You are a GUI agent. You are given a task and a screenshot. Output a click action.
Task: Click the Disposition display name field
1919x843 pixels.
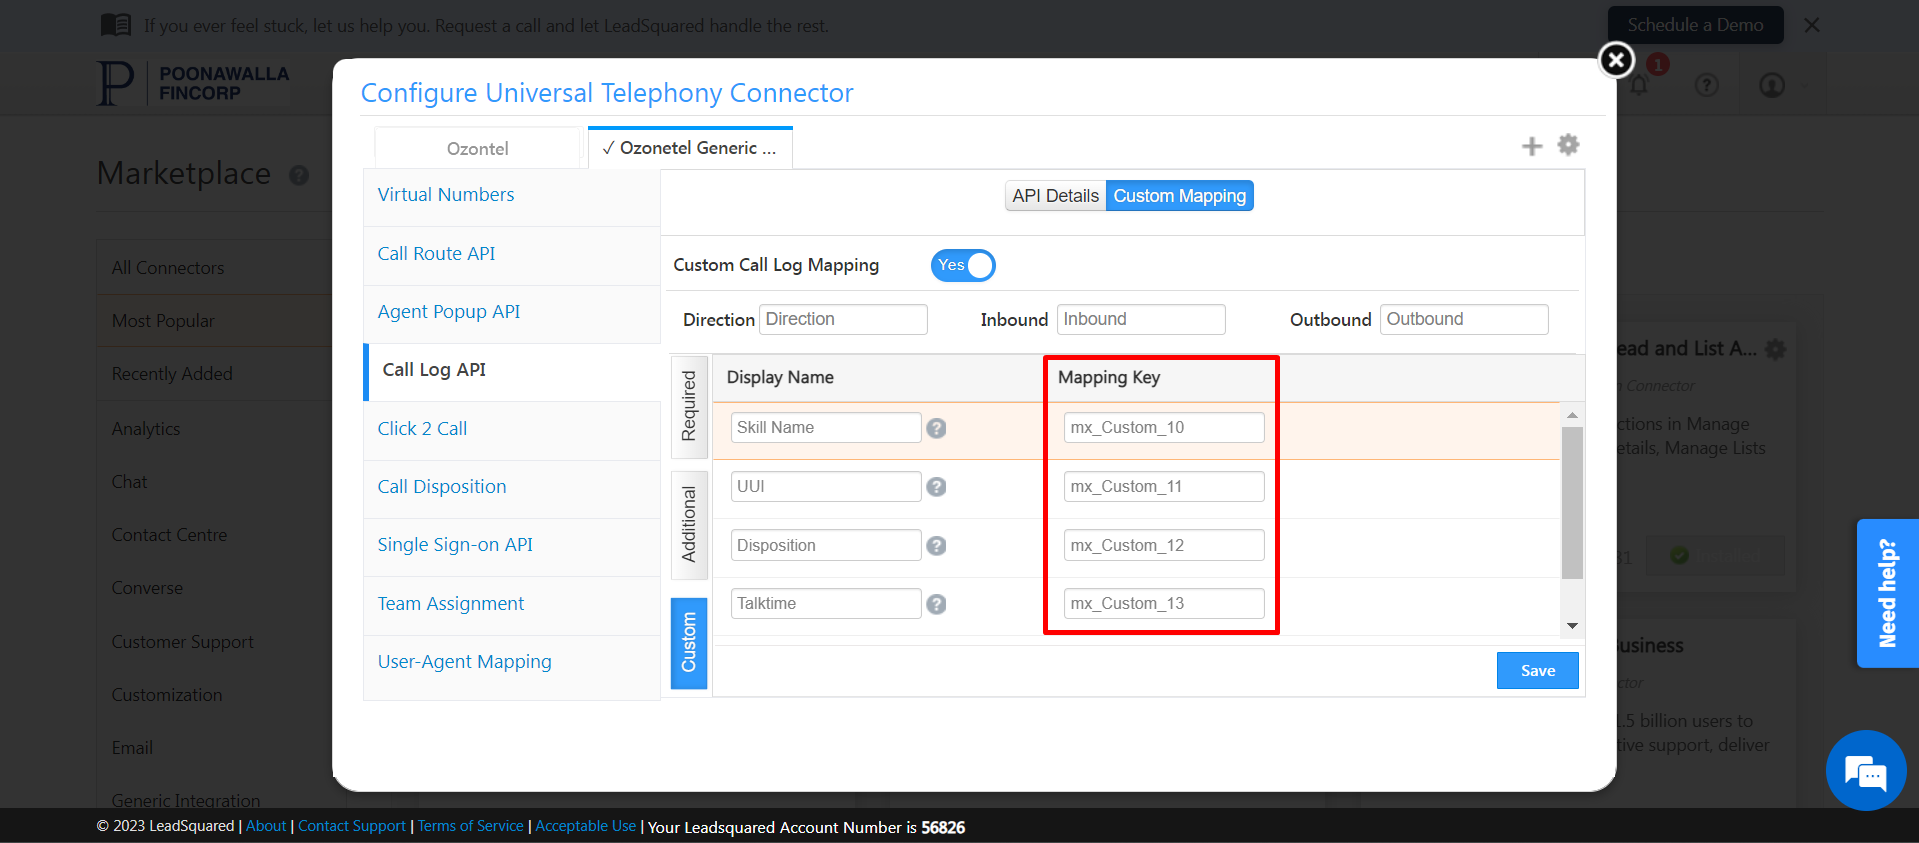826,546
